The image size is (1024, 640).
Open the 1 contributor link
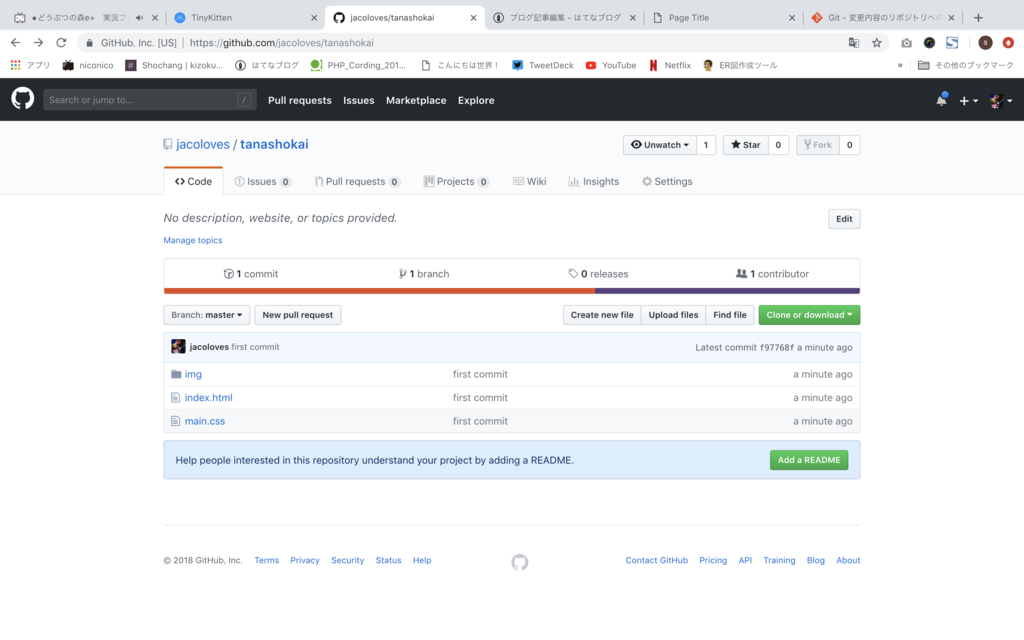coord(772,274)
